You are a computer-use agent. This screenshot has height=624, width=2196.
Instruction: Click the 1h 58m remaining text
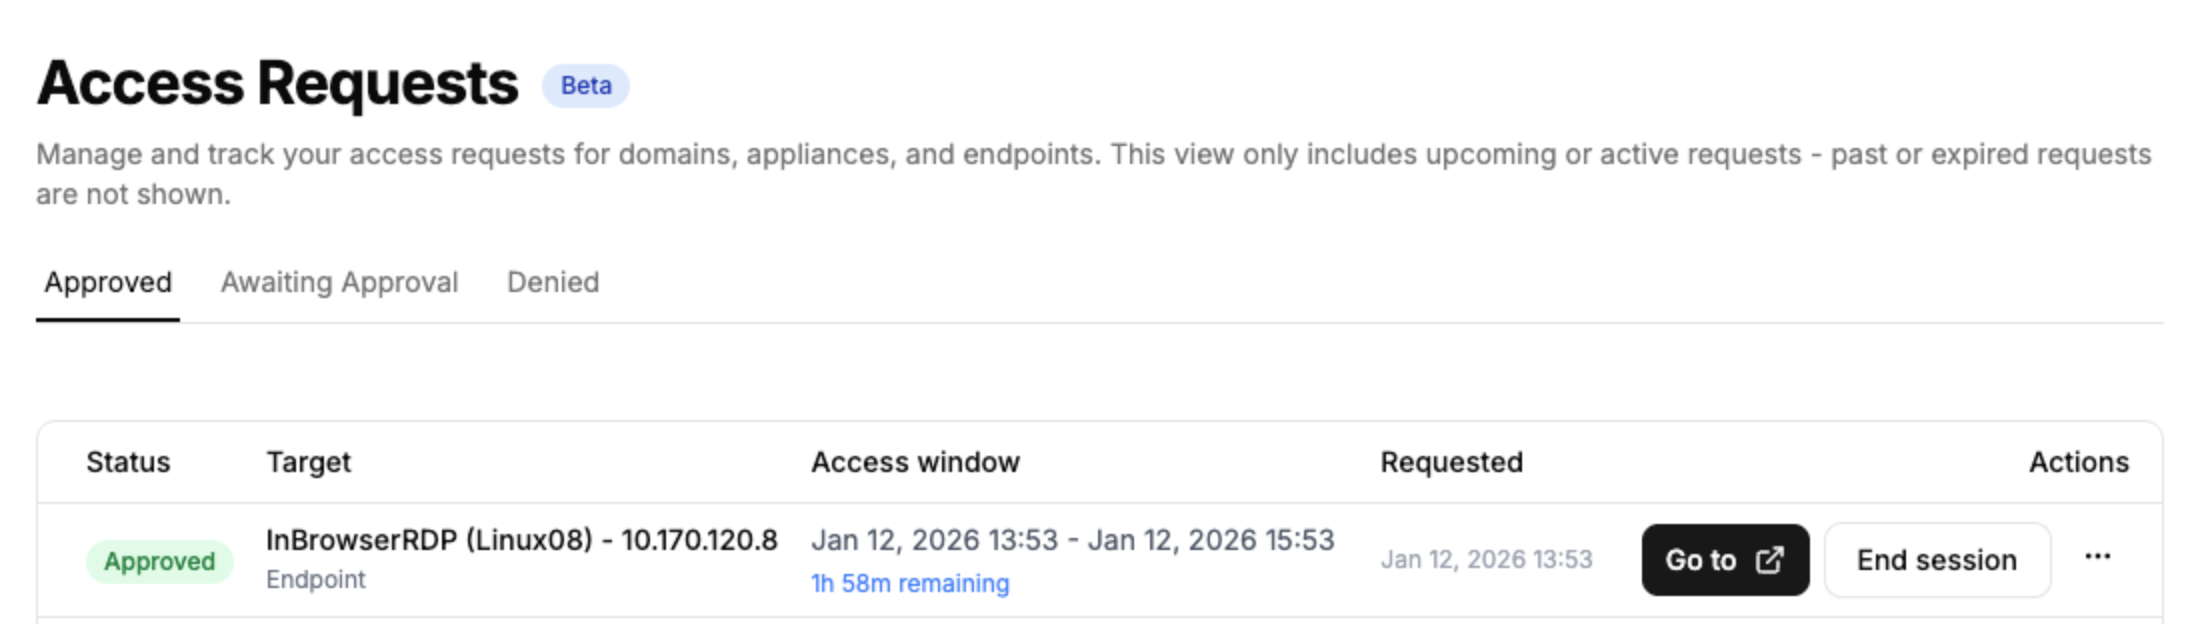(910, 583)
